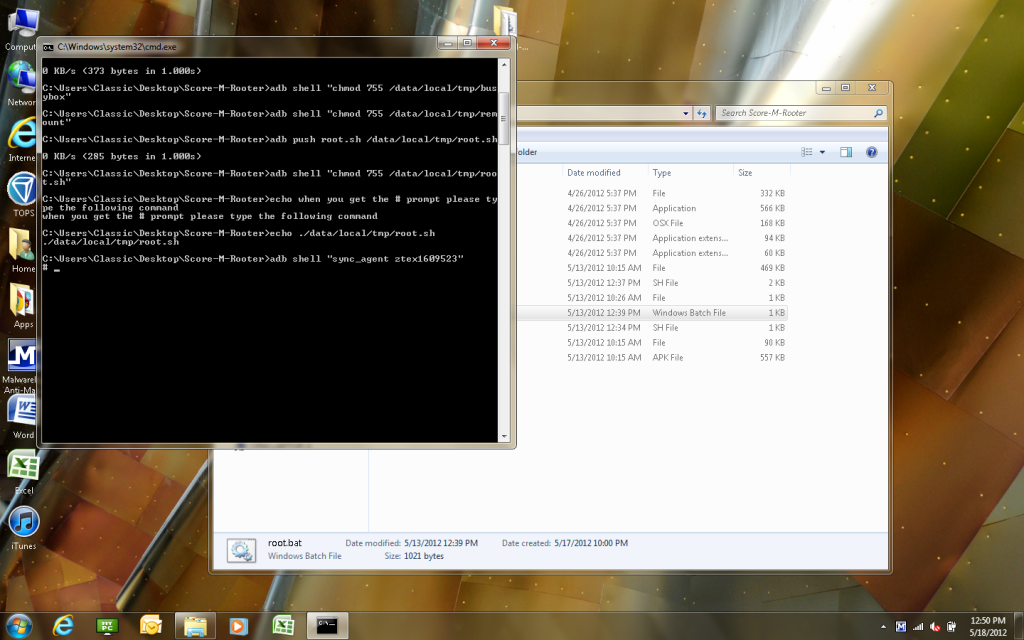Click the Explorer help icon
The image size is (1024, 640).
pos(871,152)
